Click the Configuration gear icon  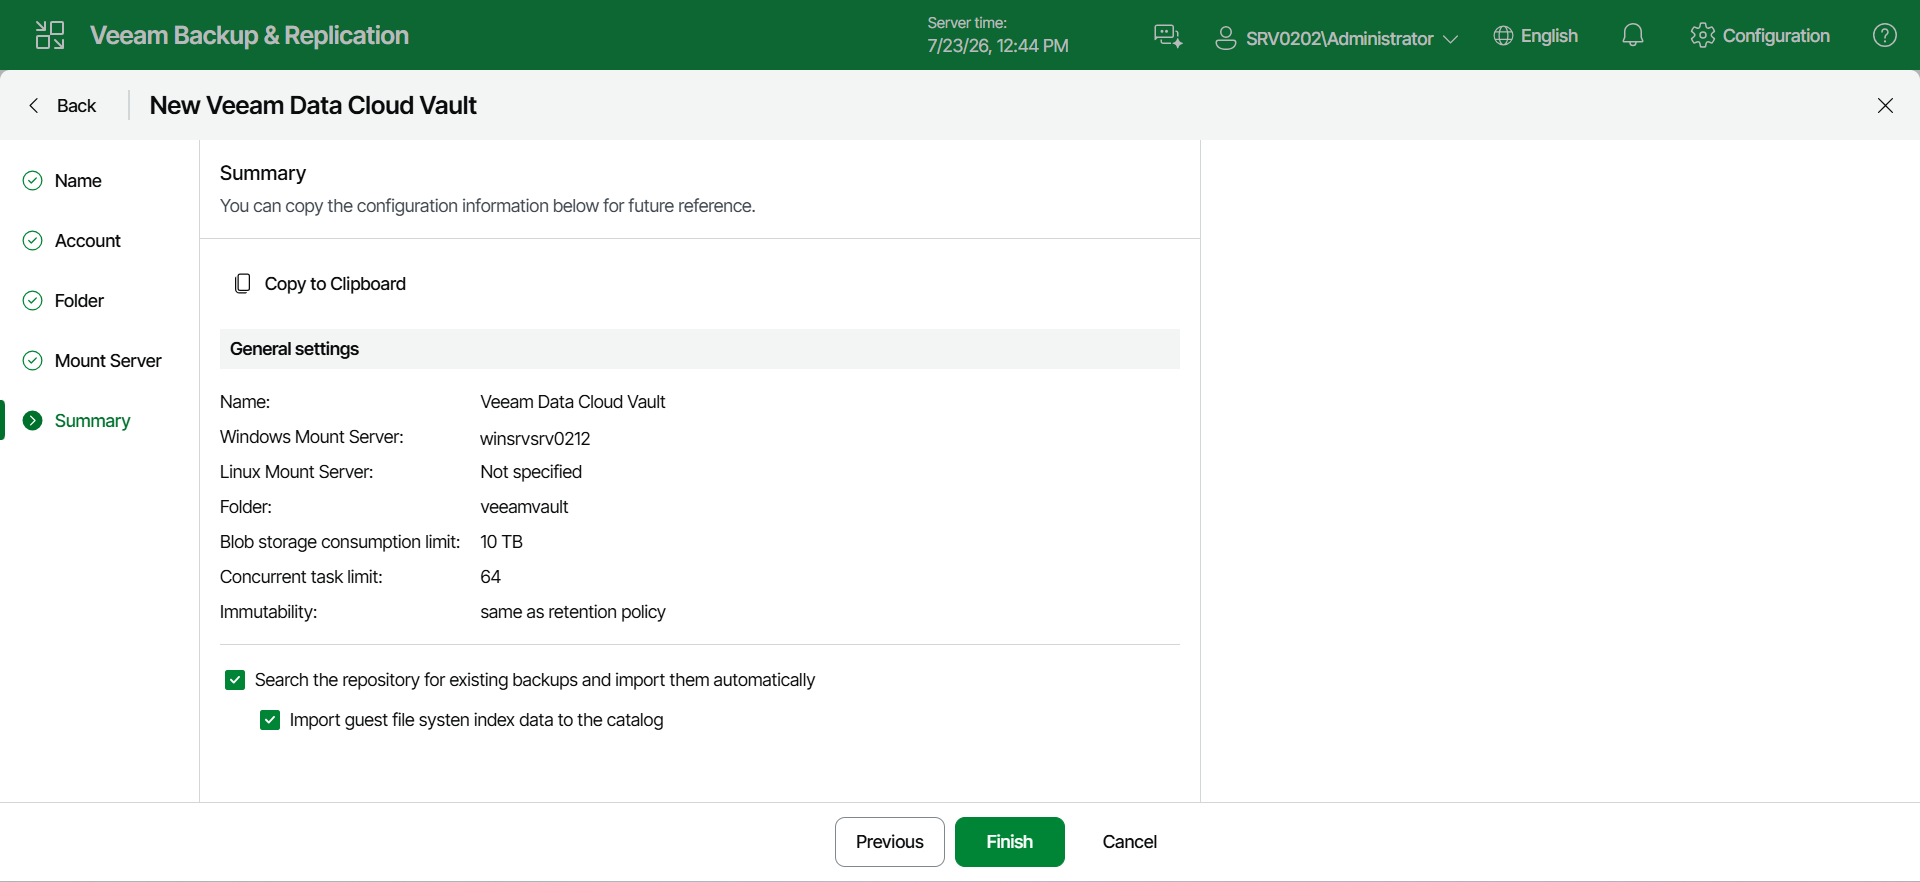1702,36
